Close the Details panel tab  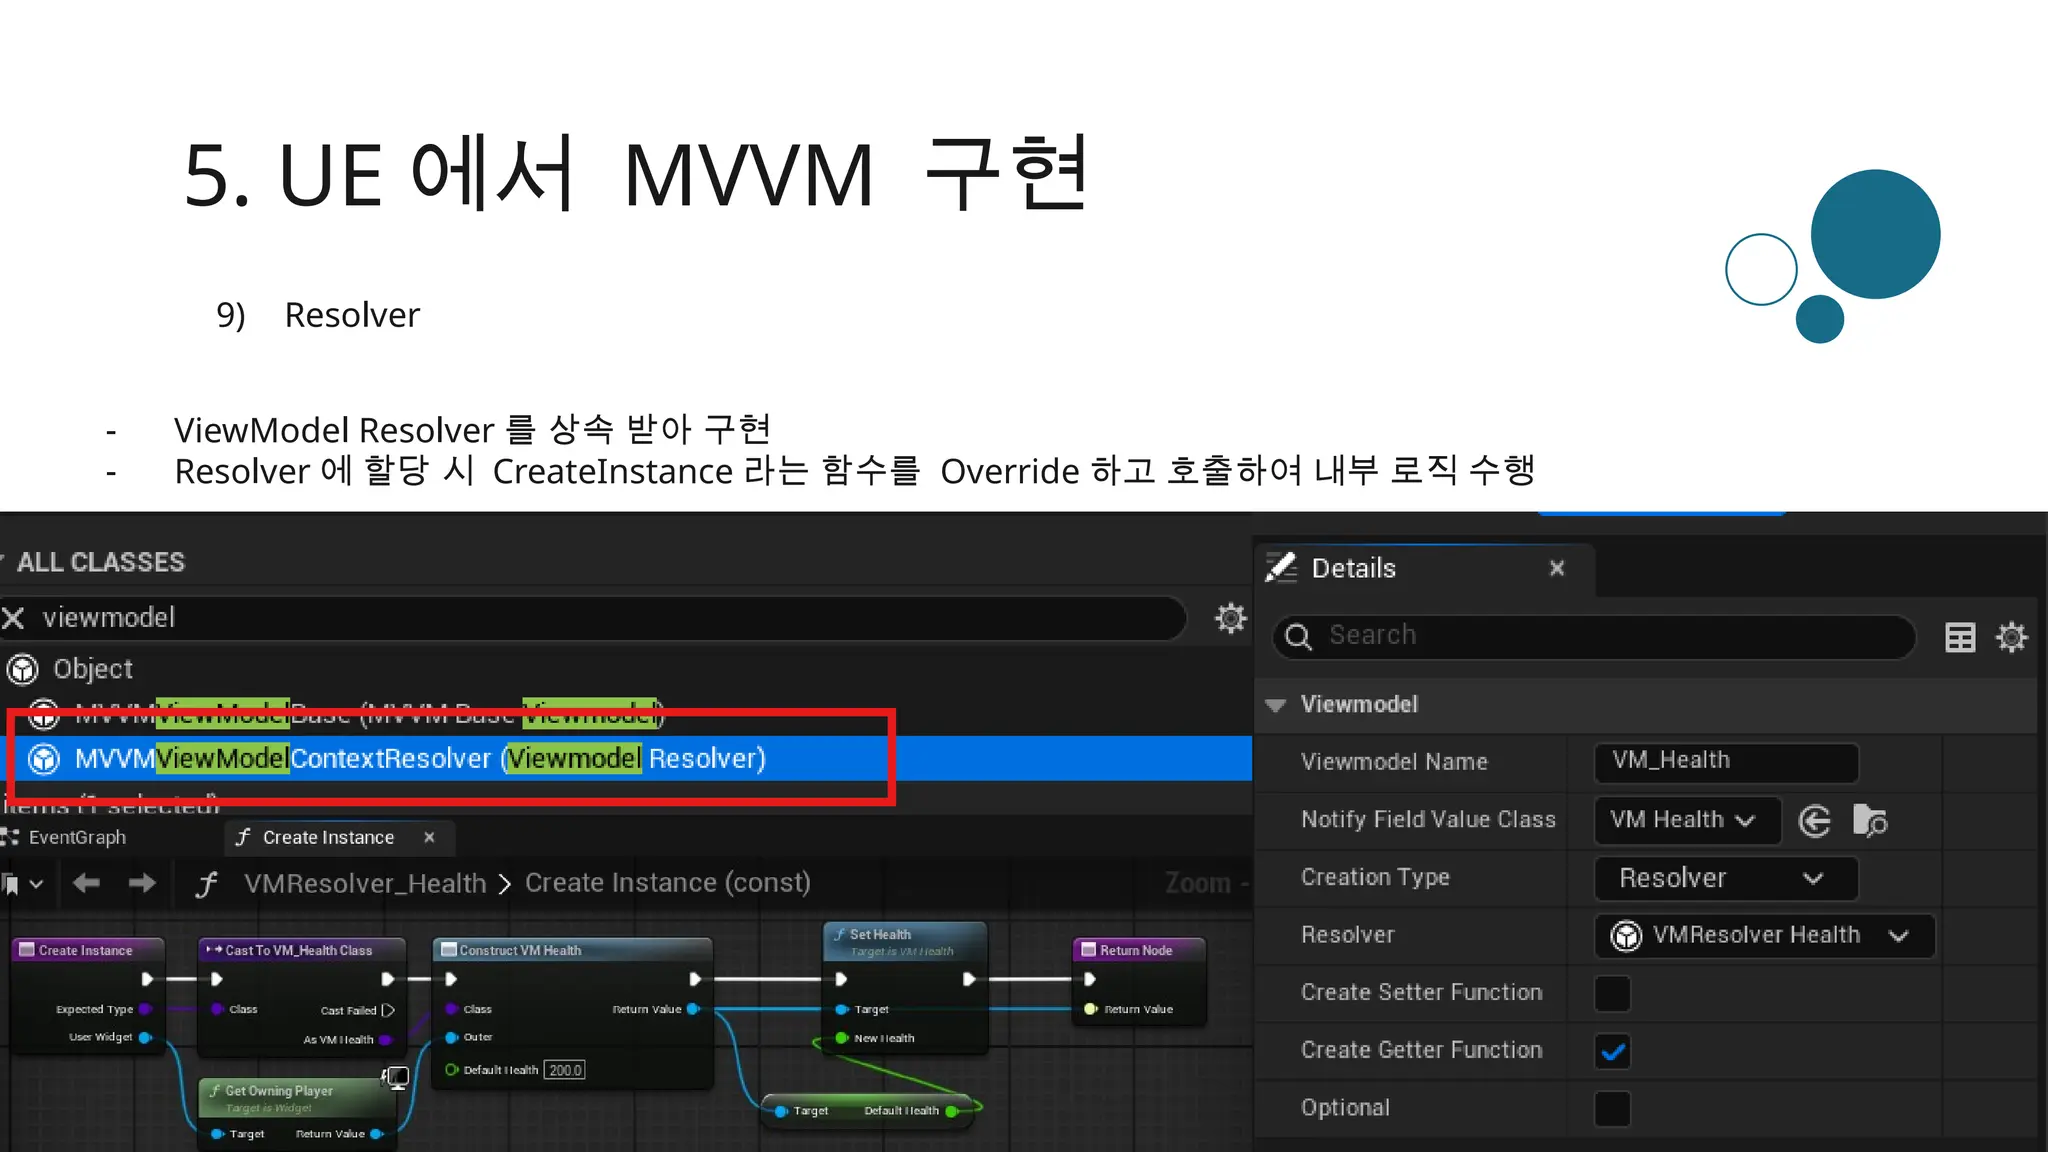pyautogui.click(x=1557, y=569)
